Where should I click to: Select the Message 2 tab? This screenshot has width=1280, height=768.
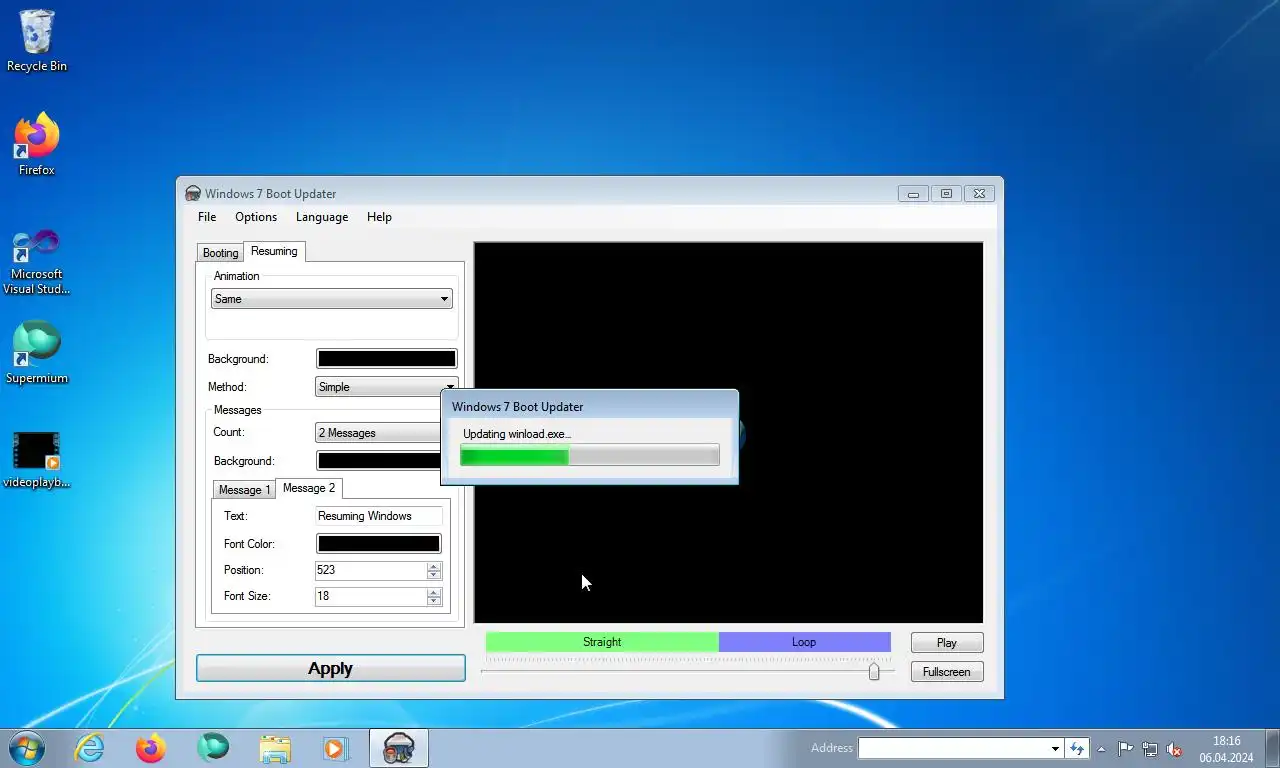coord(309,488)
